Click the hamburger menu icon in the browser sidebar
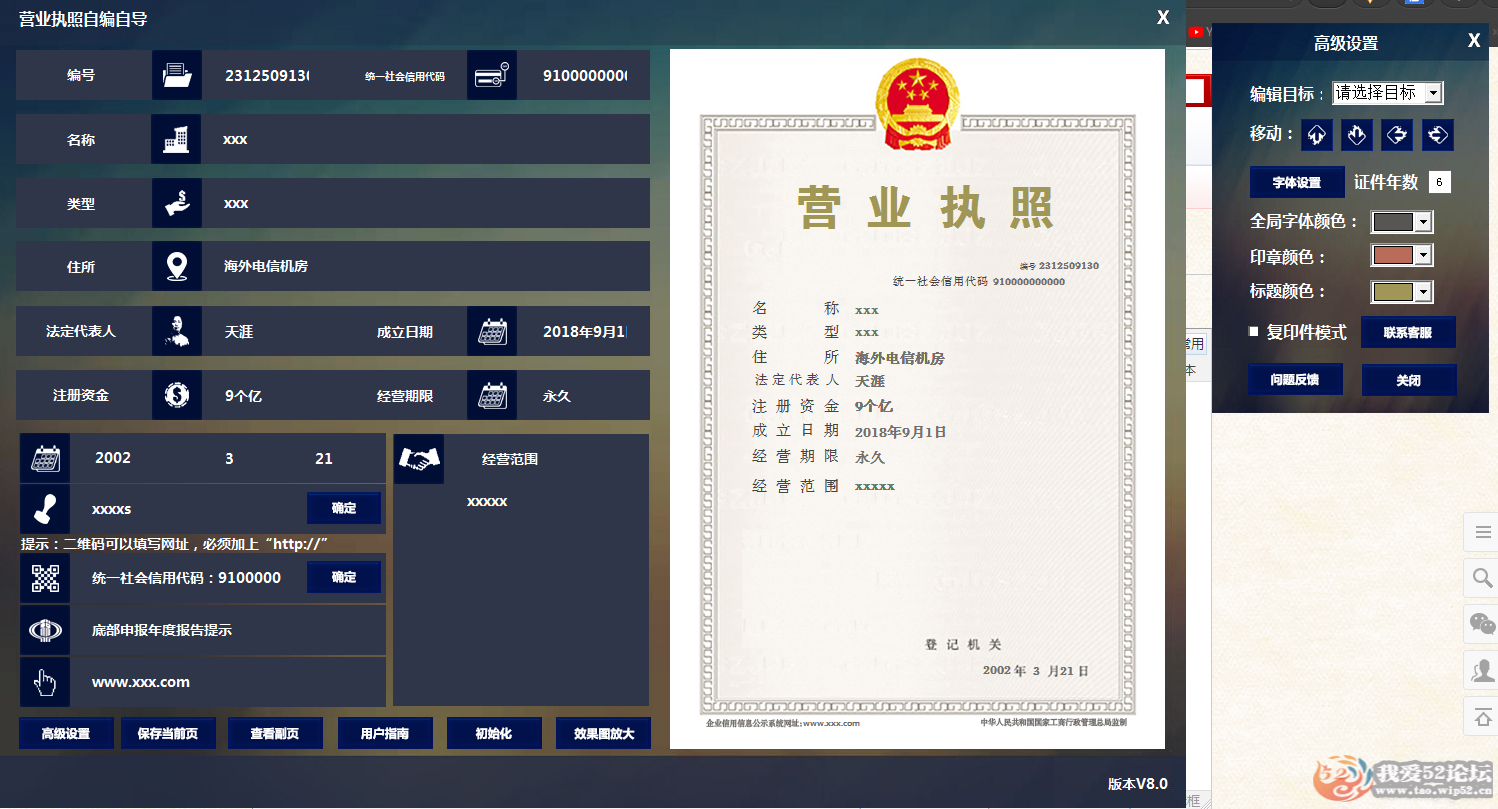The width and height of the screenshot is (1498, 809). (1482, 532)
